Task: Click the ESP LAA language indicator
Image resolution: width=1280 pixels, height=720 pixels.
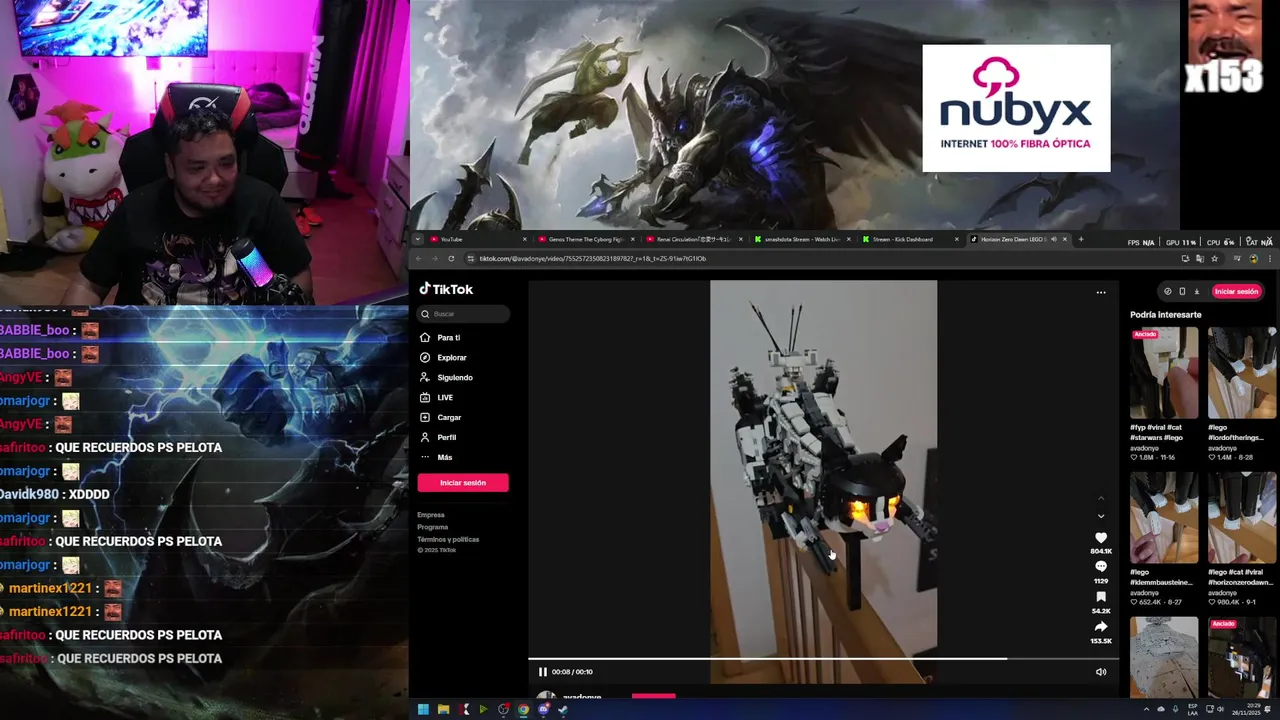Action: pos(1193,710)
